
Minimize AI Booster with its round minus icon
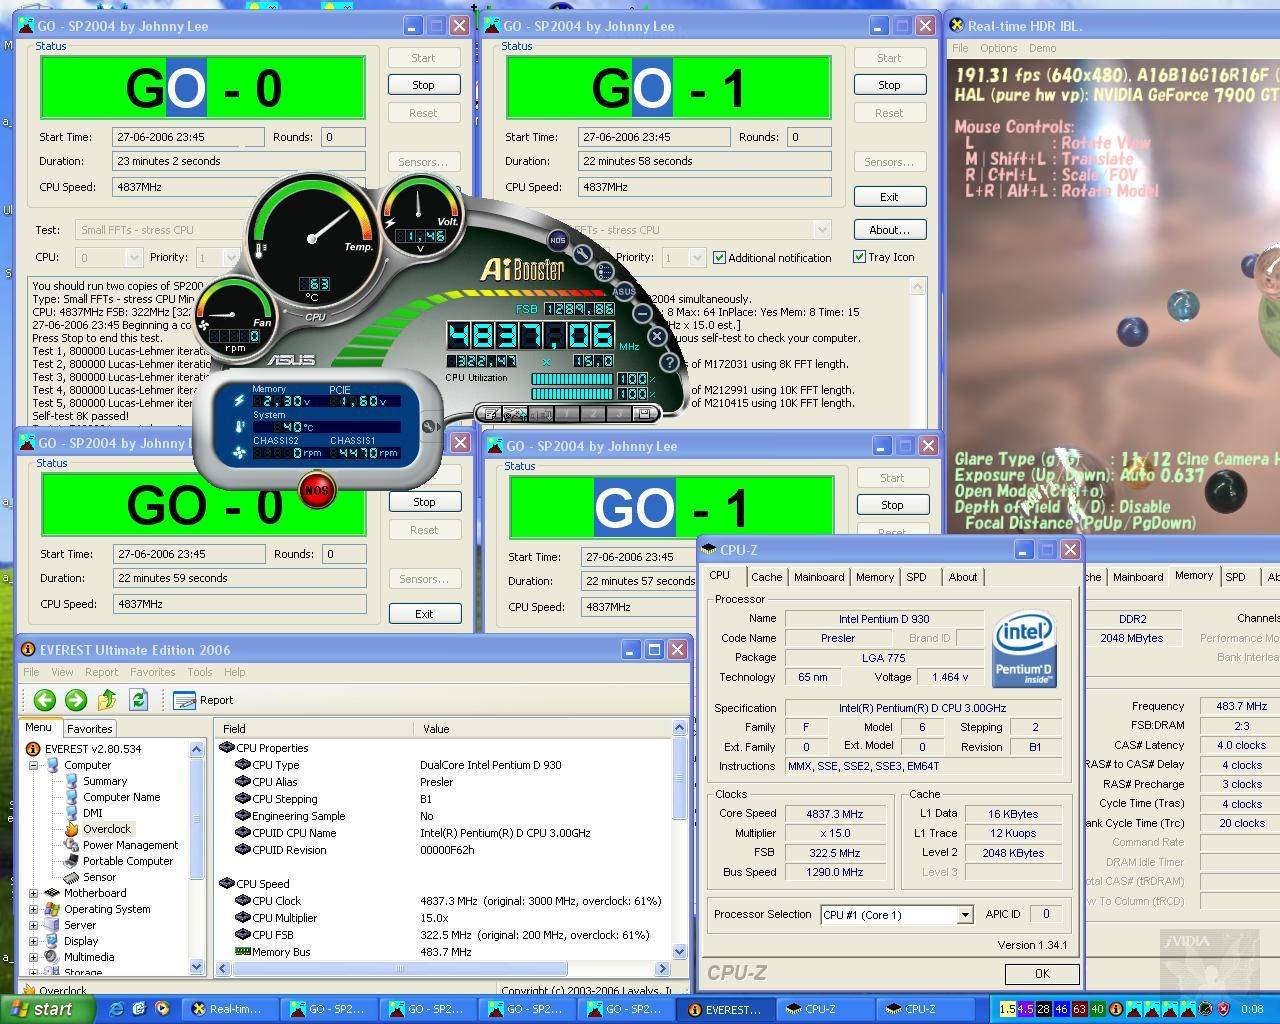pyautogui.click(x=643, y=313)
